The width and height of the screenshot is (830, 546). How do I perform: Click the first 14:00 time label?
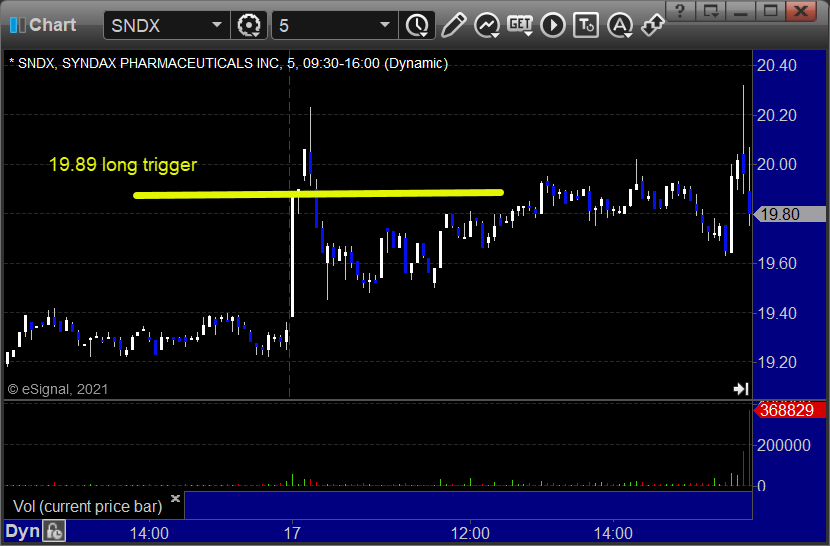click(149, 533)
